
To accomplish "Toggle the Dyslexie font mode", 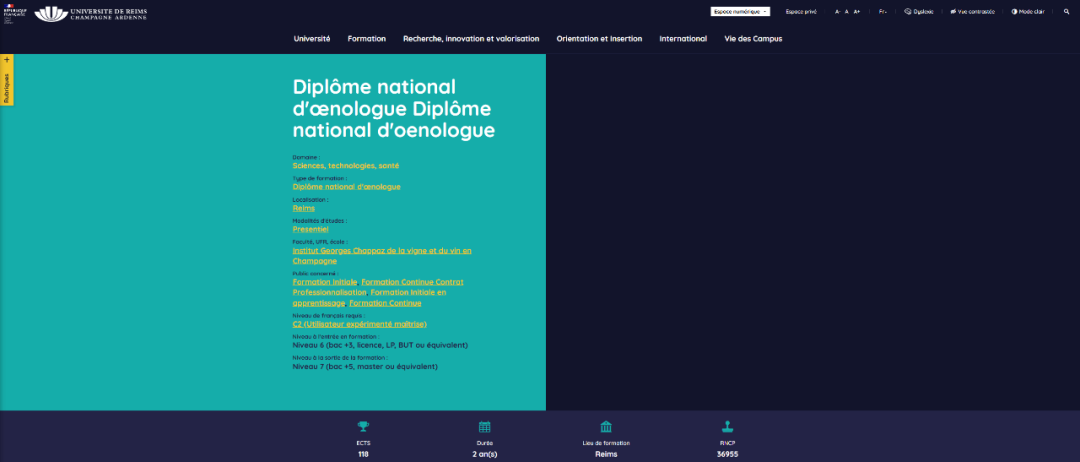I will (x=919, y=12).
